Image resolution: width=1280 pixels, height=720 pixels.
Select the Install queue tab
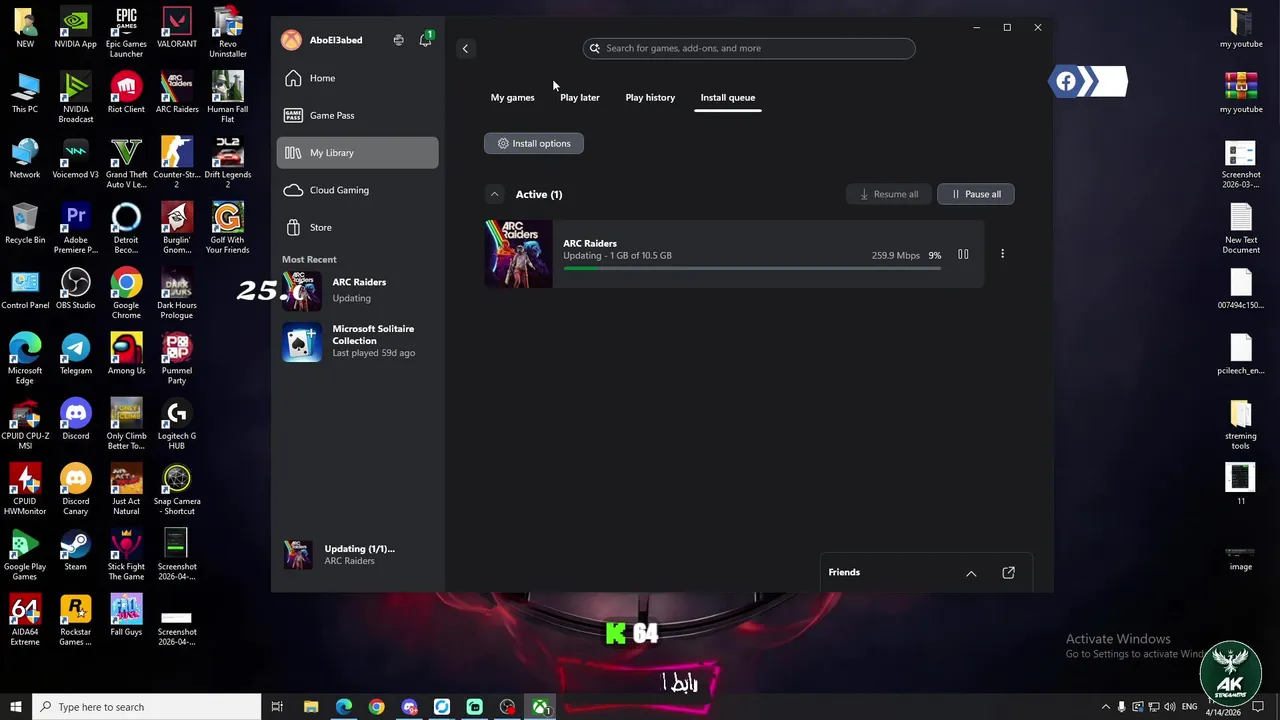tap(728, 97)
